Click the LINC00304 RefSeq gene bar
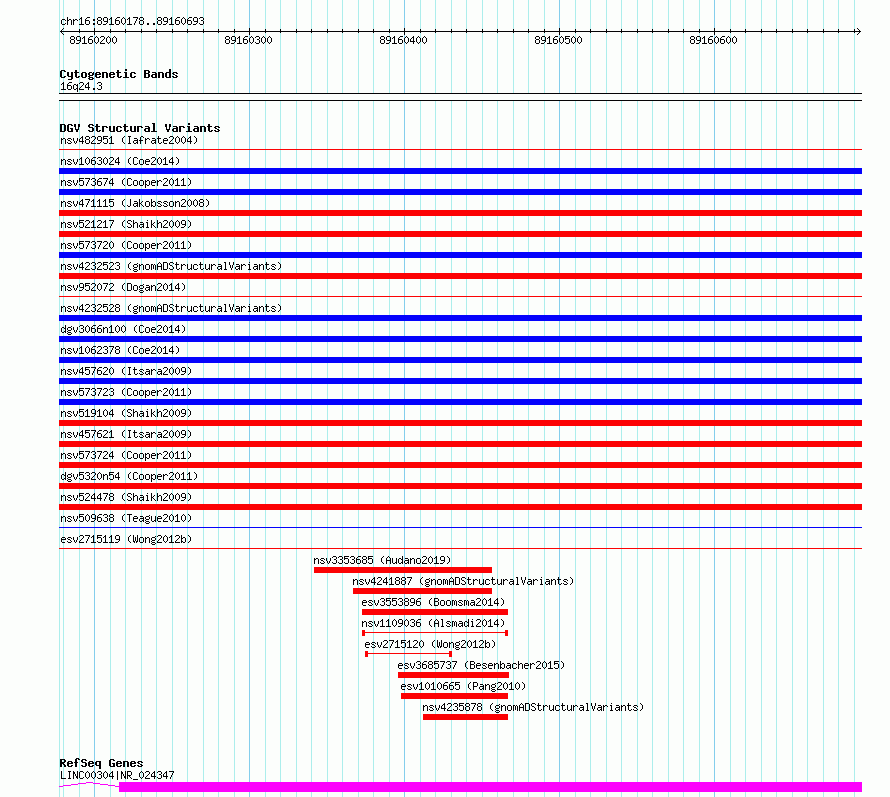 [x=490, y=787]
